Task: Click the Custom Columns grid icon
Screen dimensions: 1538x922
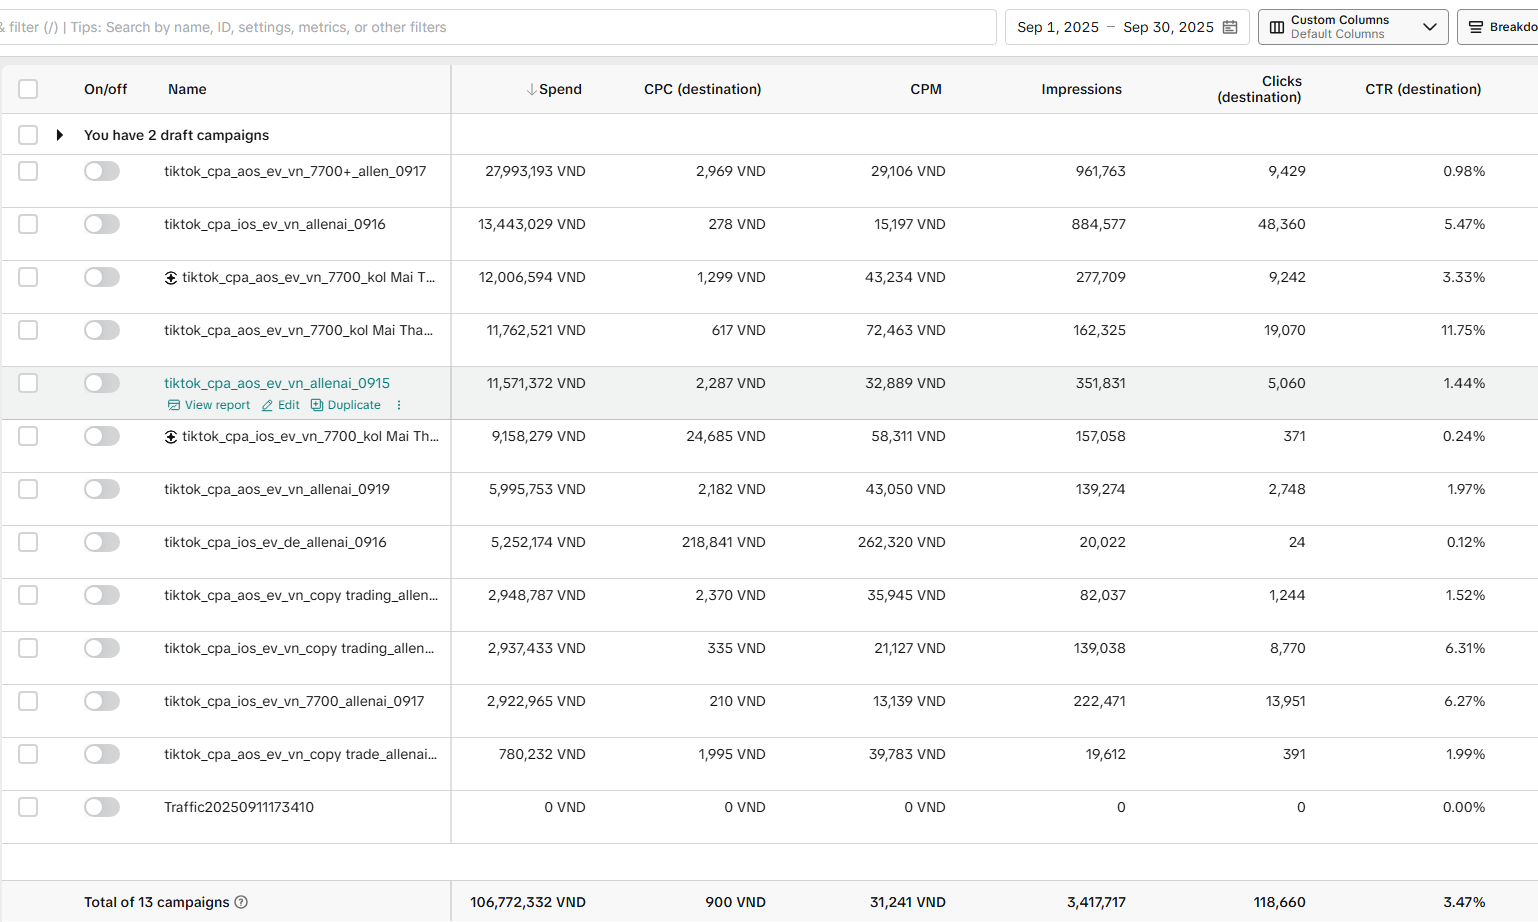Action: coord(1277,27)
